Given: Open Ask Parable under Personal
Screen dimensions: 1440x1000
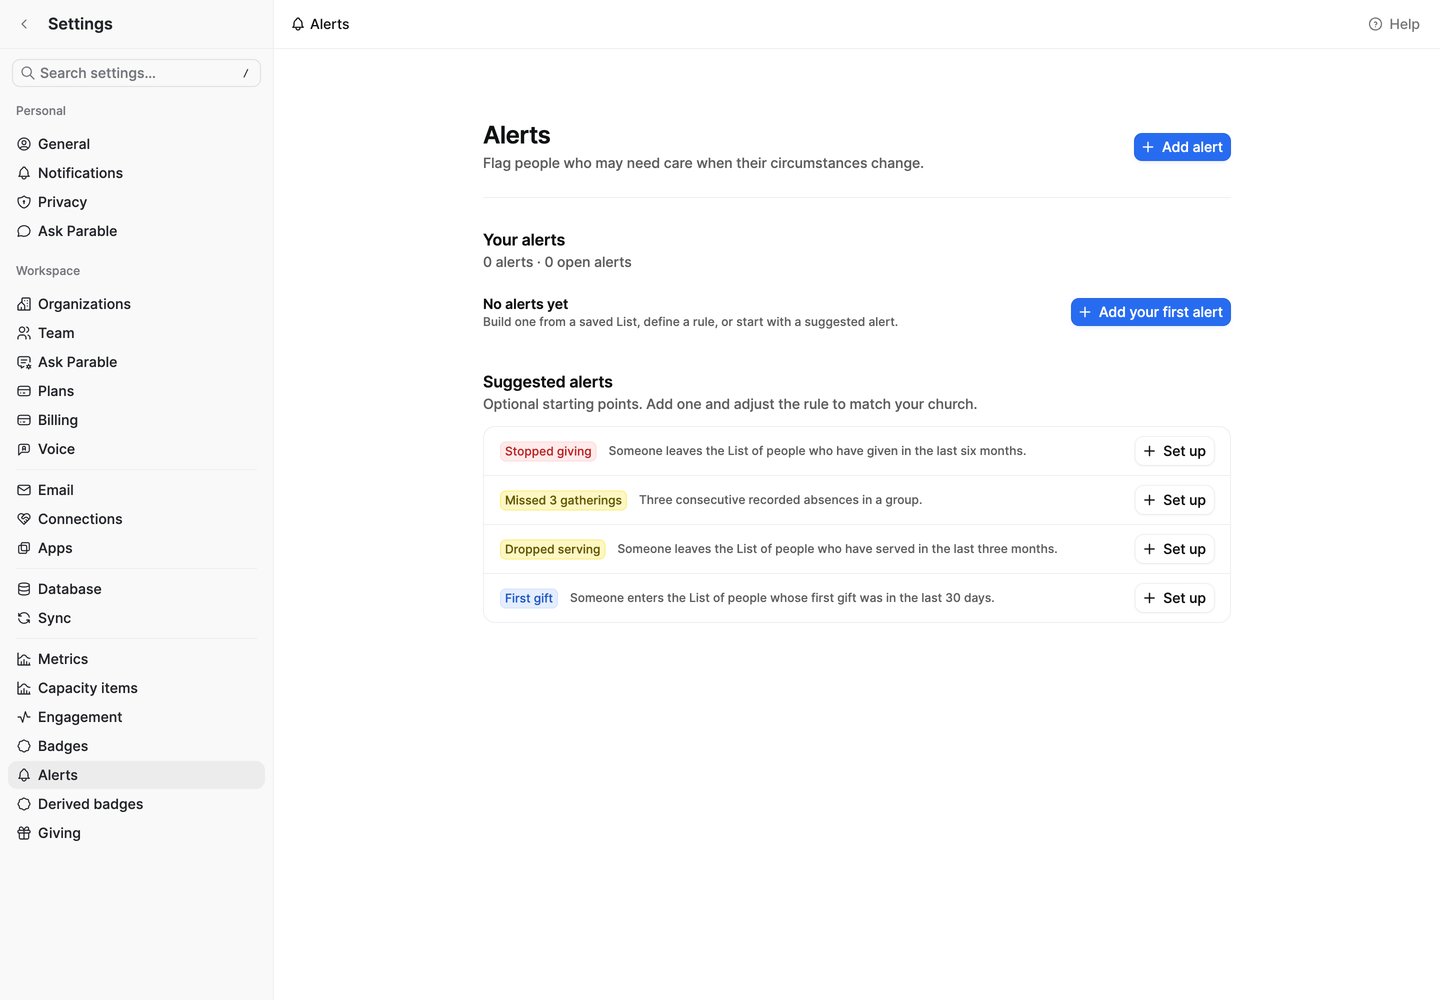Looking at the screenshot, I should click(136, 231).
